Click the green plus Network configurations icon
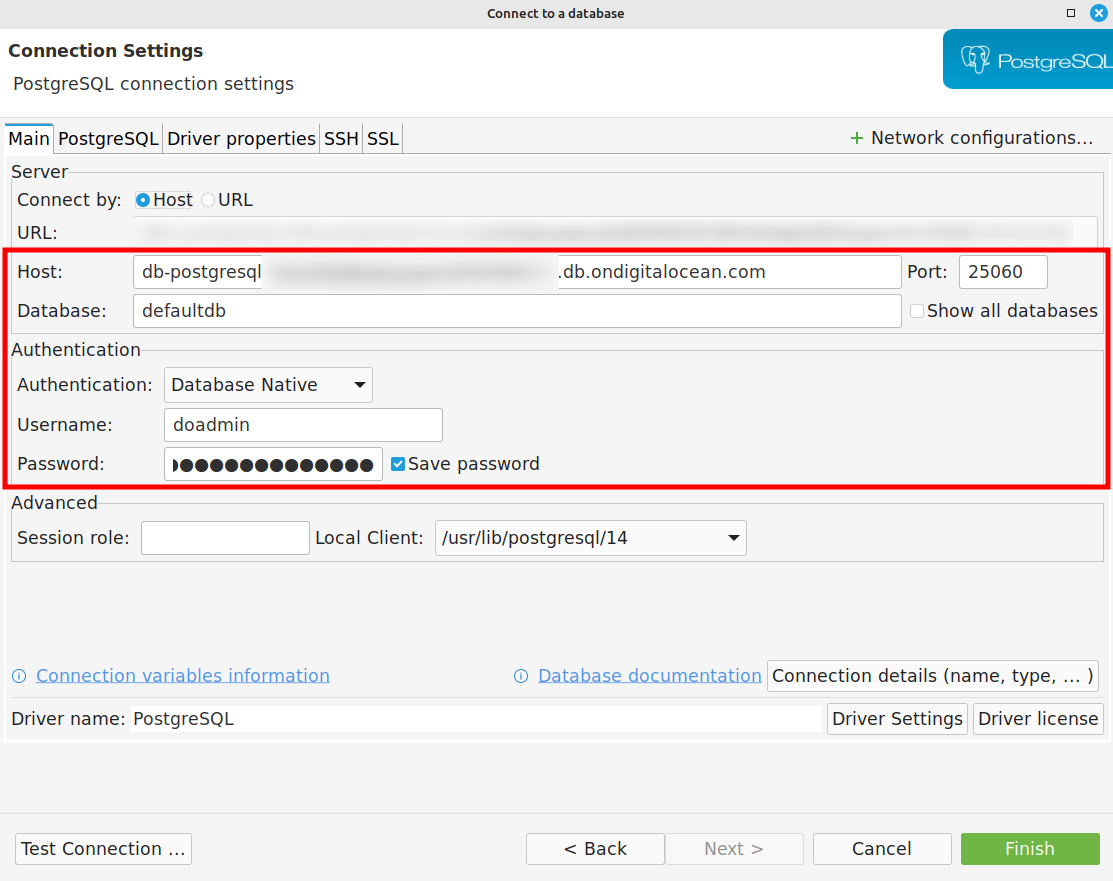This screenshot has width=1113, height=881. (856, 138)
